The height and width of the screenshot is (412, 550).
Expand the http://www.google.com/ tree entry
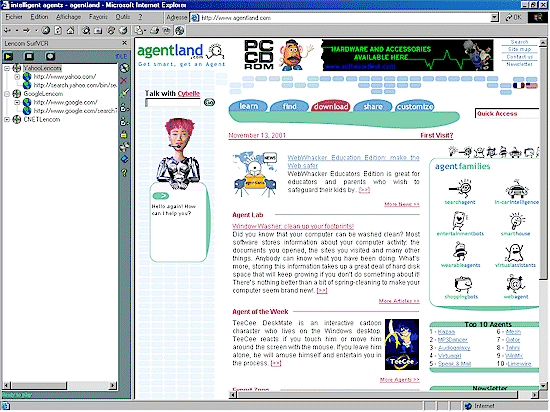coord(17,102)
